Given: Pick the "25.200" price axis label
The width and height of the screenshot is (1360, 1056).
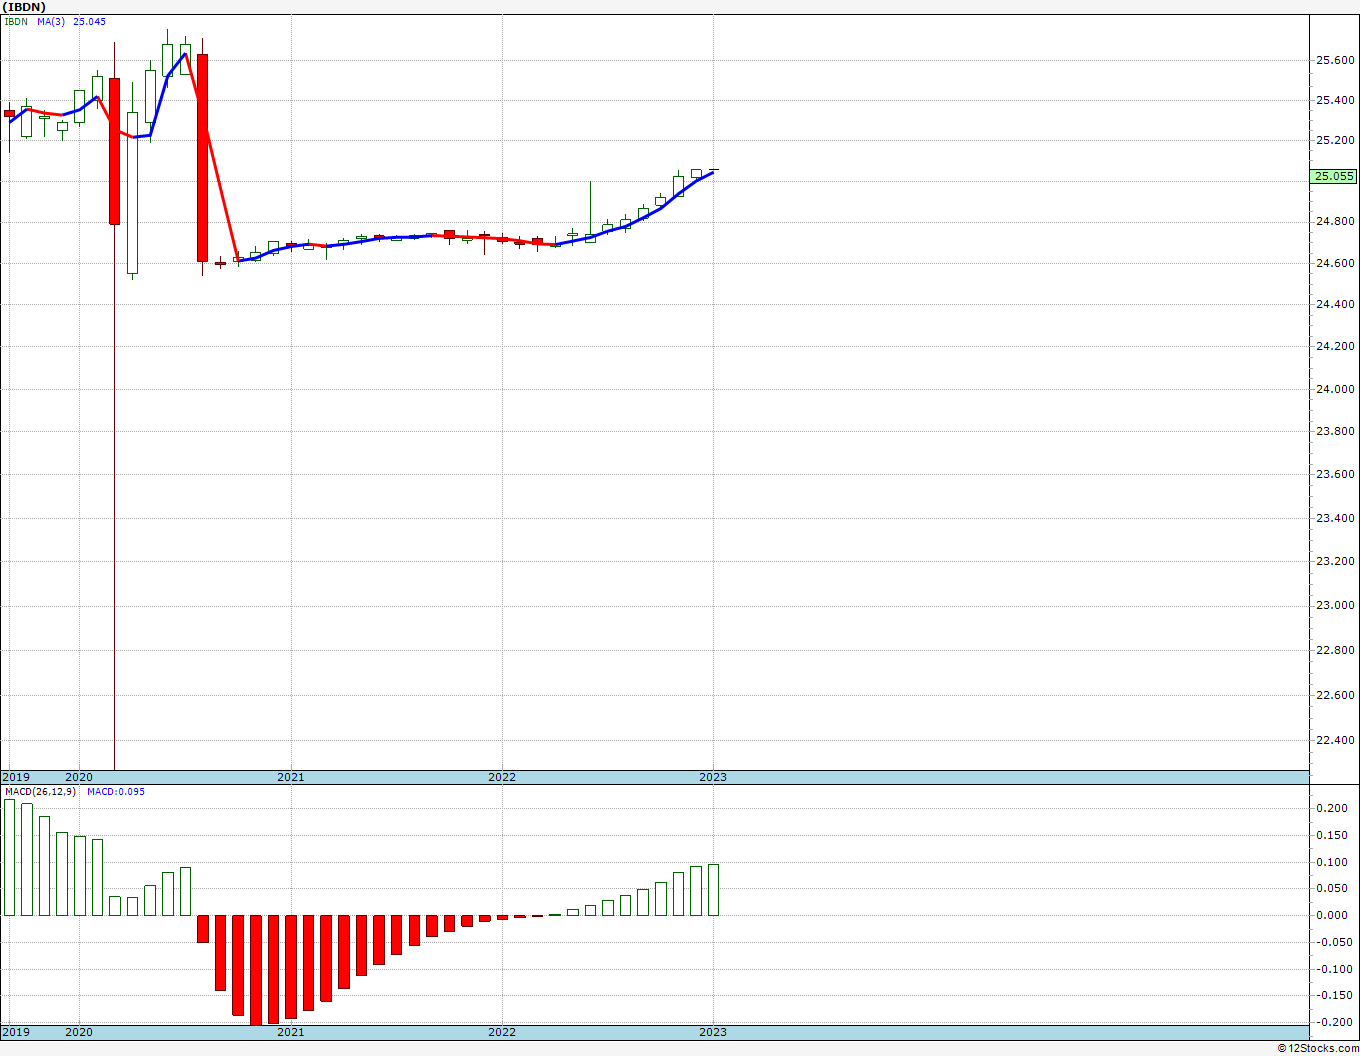Looking at the screenshot, I should click(x=1335, y=140).
